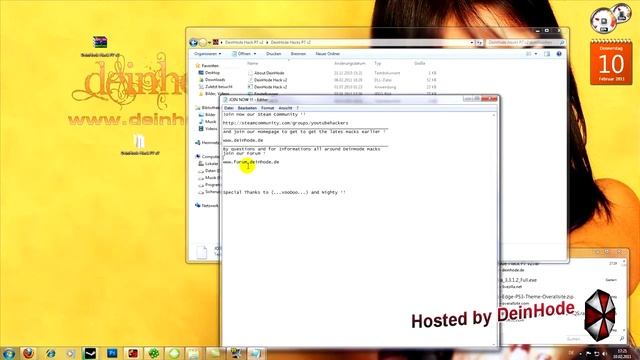Viewport: 640px width, 360px height.
Task: Open the Windows Start button
Action: click(8, 353)
